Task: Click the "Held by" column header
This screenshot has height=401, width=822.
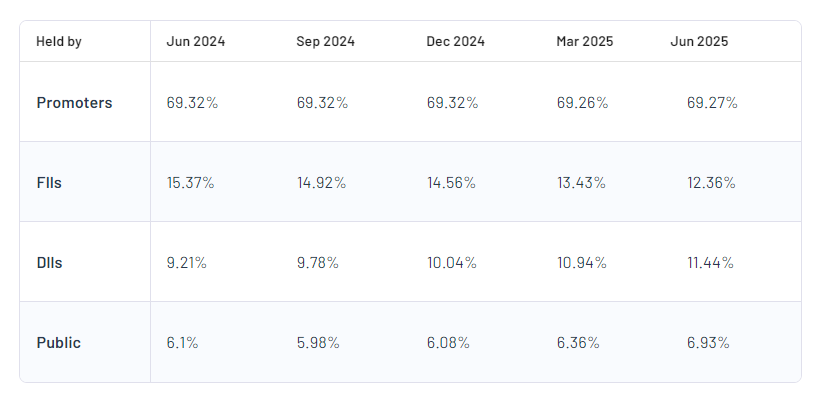Action: pyautogui.click(x=59, y=42)
